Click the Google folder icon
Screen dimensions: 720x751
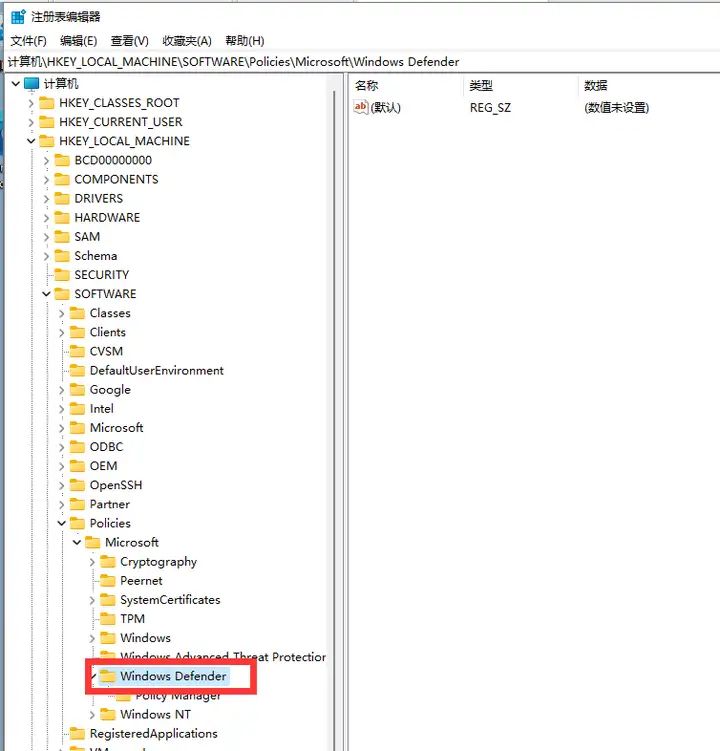point(77,389)
